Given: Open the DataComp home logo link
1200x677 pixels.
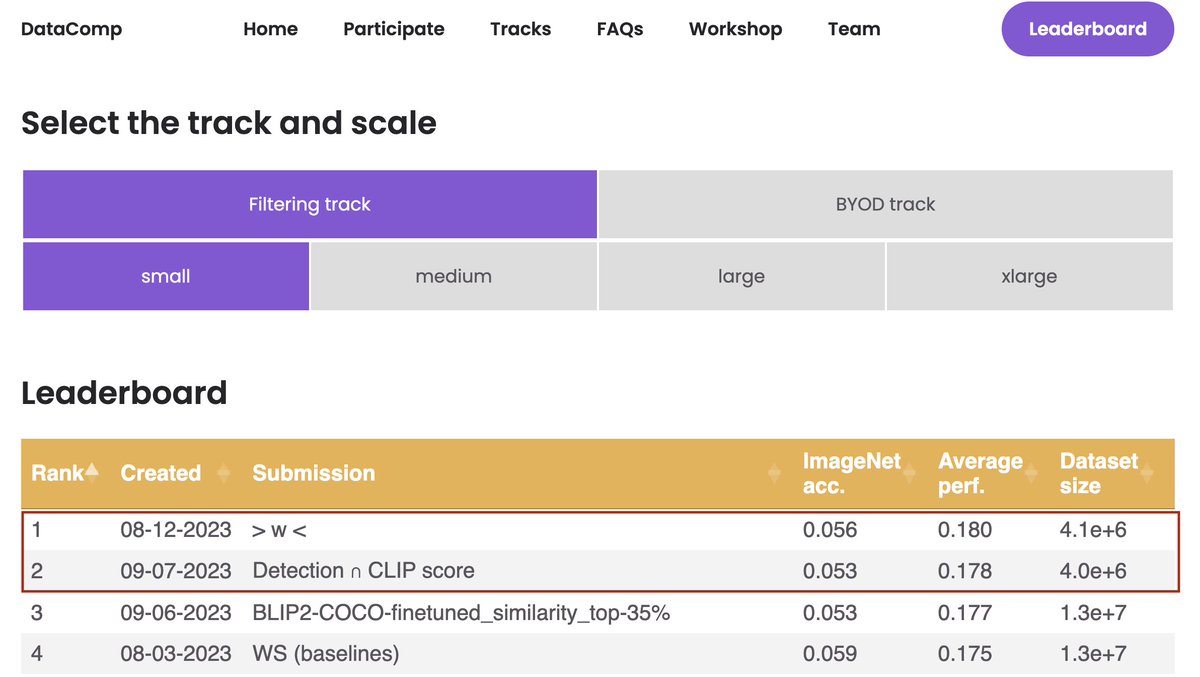Looking at the screenshot, I should tap(71, 29).
